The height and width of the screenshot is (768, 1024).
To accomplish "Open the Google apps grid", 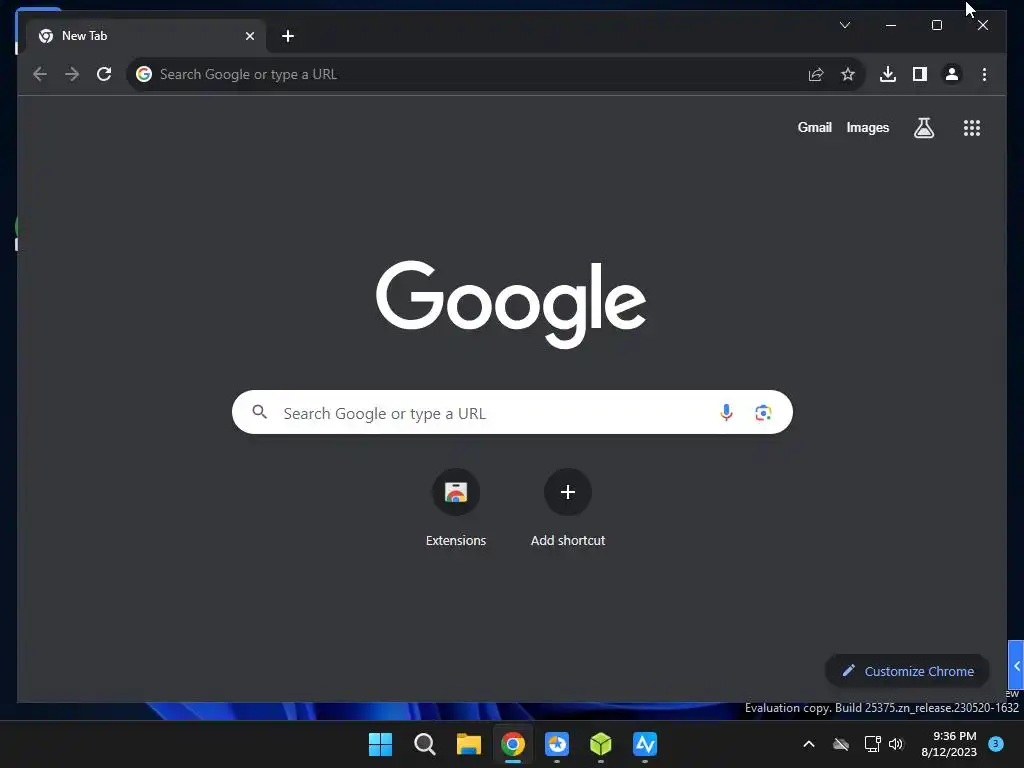I will (x=972, y=128).
